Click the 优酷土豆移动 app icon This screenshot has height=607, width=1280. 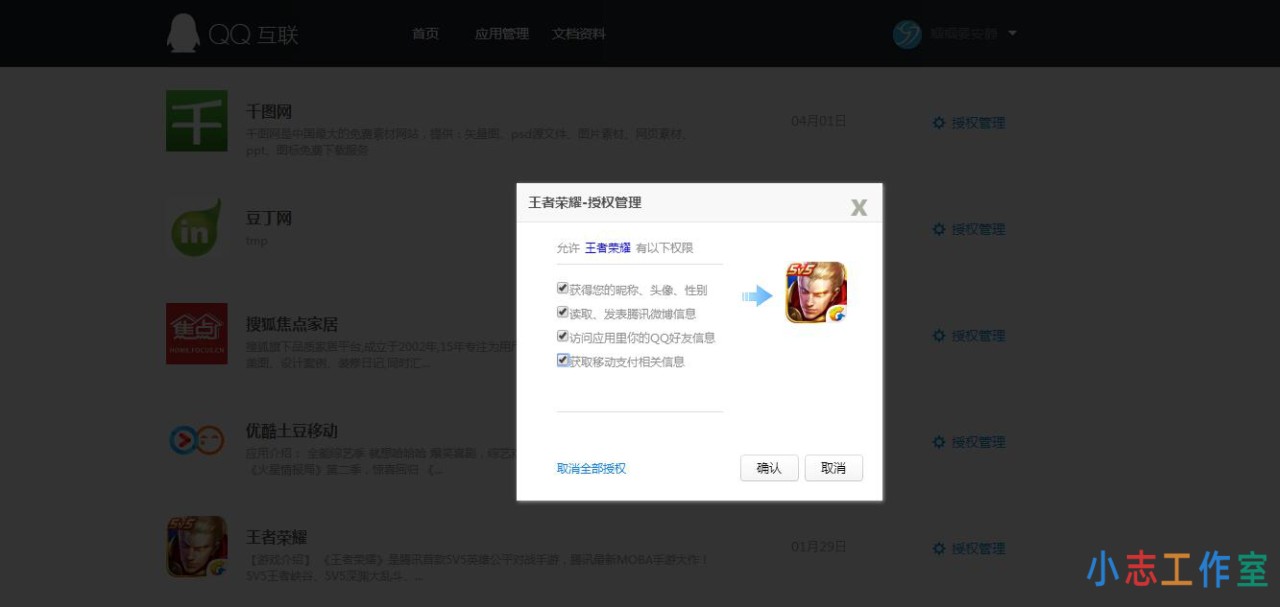click(x=196, y=440)
